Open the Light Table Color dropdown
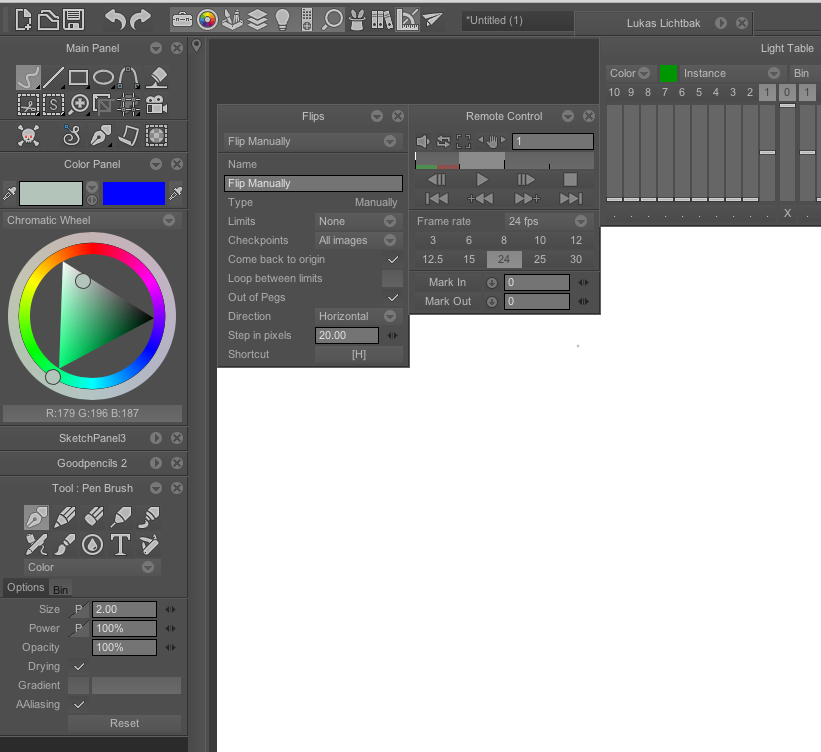Image resolution: width=821 pixels, height=752 pixels. 630,73
